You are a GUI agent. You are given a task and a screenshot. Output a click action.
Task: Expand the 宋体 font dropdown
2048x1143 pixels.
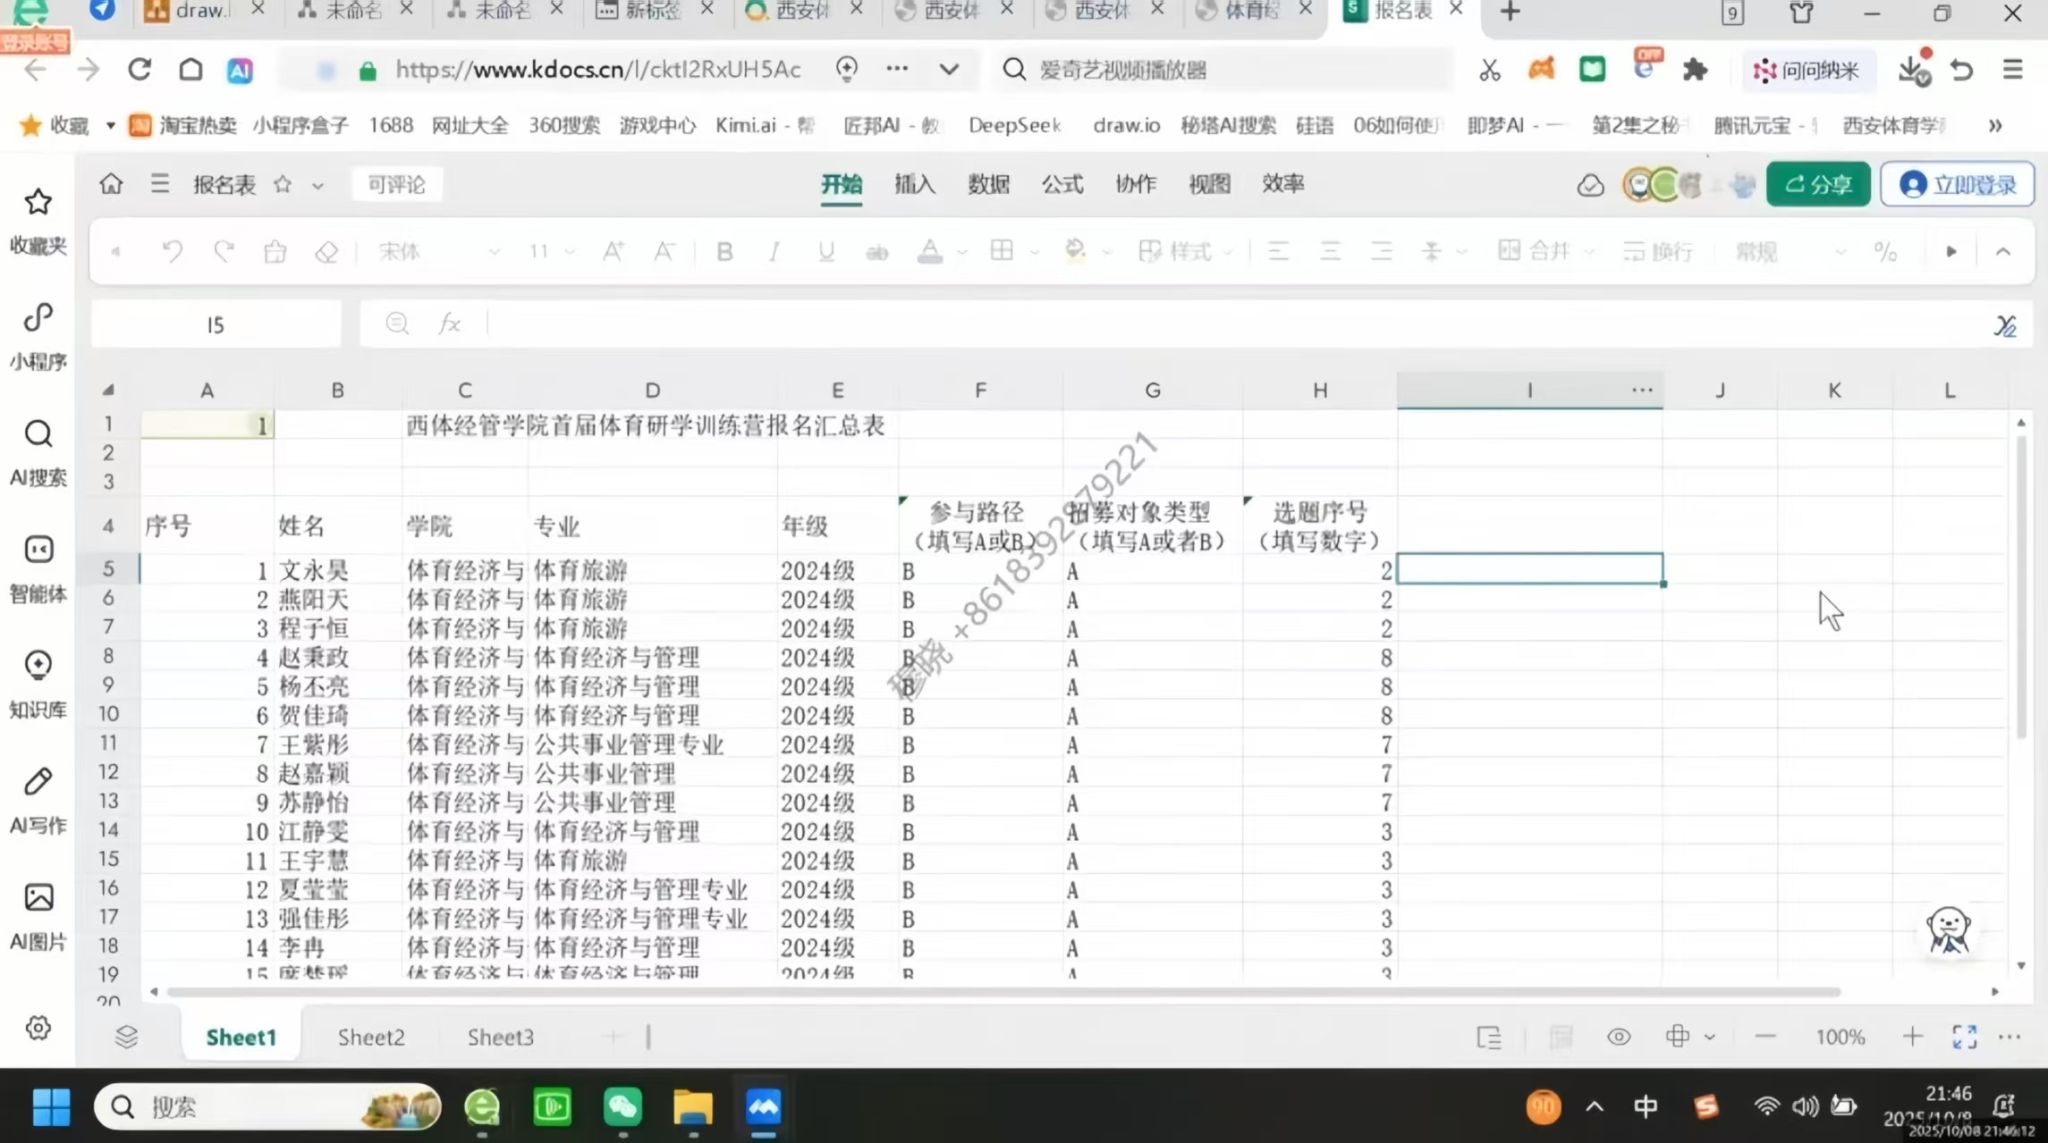click(494, 252)
